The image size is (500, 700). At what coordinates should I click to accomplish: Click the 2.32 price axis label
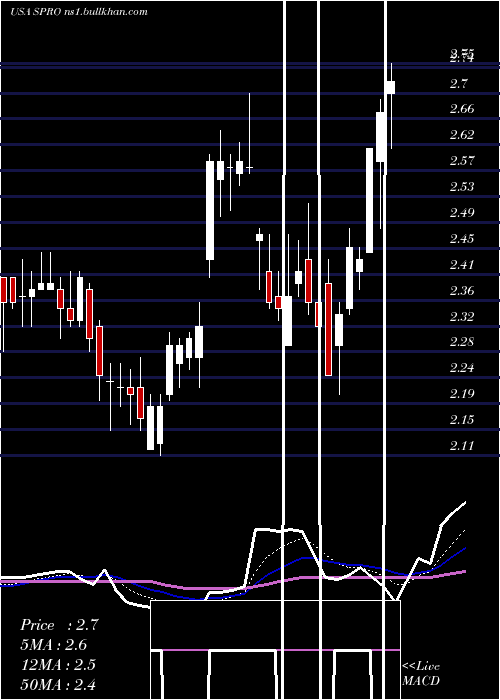point(462,317)
